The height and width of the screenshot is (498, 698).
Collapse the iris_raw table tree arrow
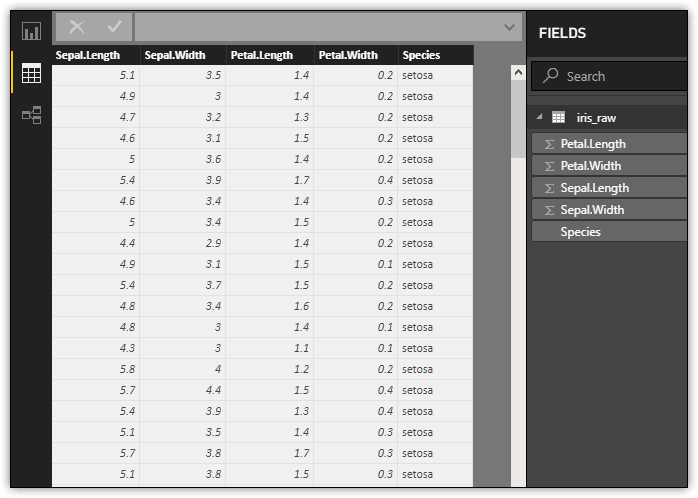coord(539,118)
